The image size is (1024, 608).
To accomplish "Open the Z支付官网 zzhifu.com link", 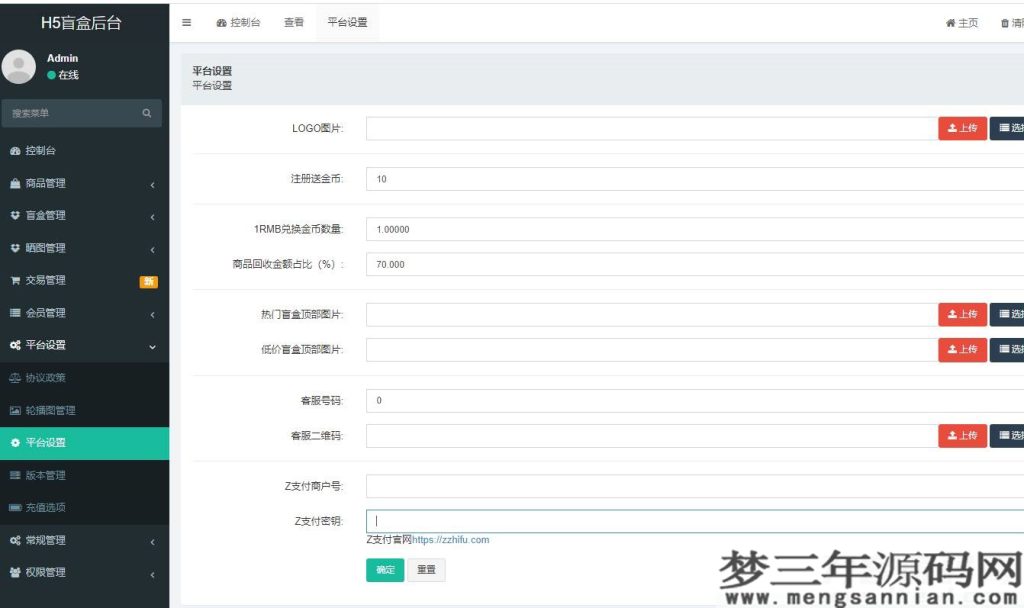I will (450, 539).
